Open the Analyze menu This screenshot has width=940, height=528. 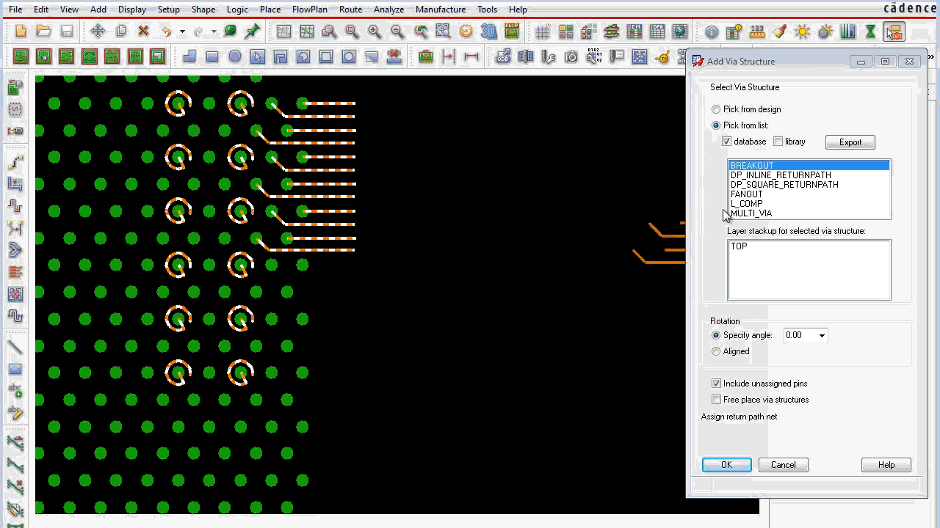[x=389, y=10]
